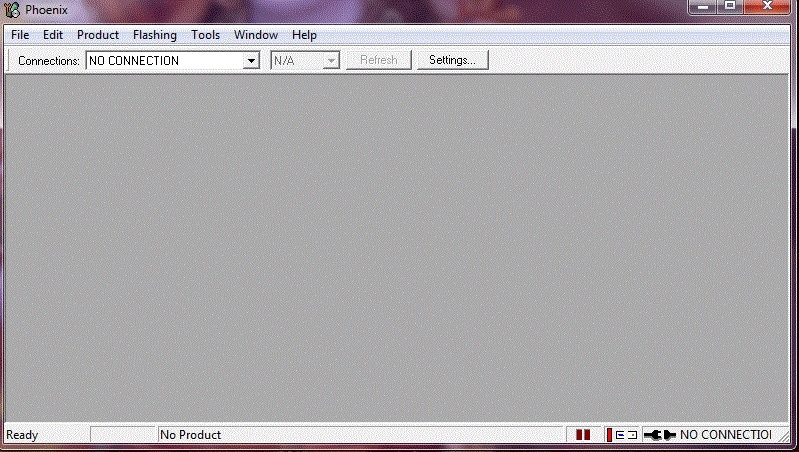Click 'NO CONNECTIOI' status bar text
The width and height of the screenshot is (799, 452).
[x=726, y=435]
